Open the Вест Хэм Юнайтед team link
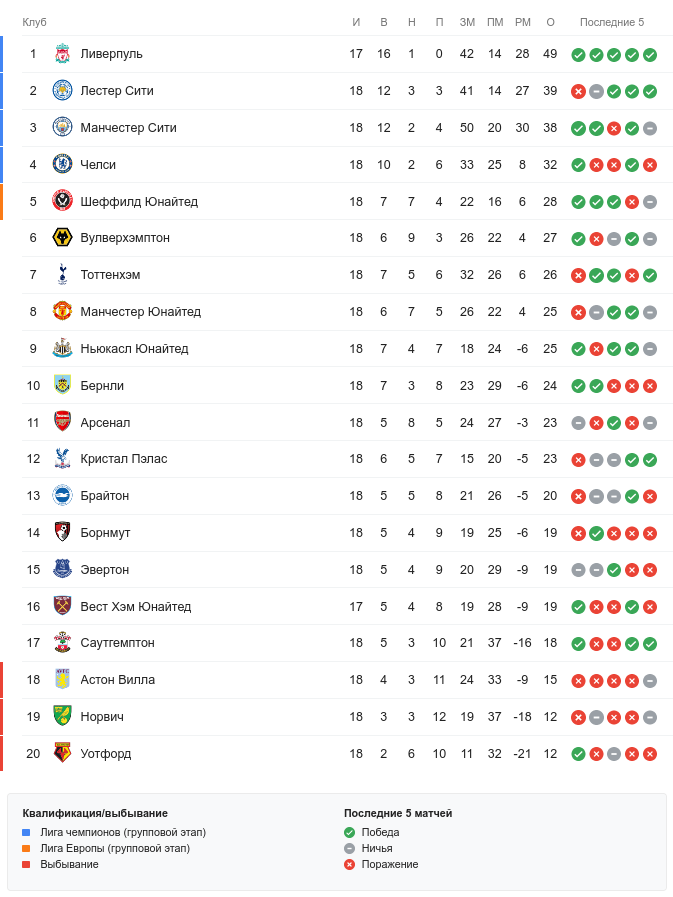673x897 pixels. pos(136,607)
